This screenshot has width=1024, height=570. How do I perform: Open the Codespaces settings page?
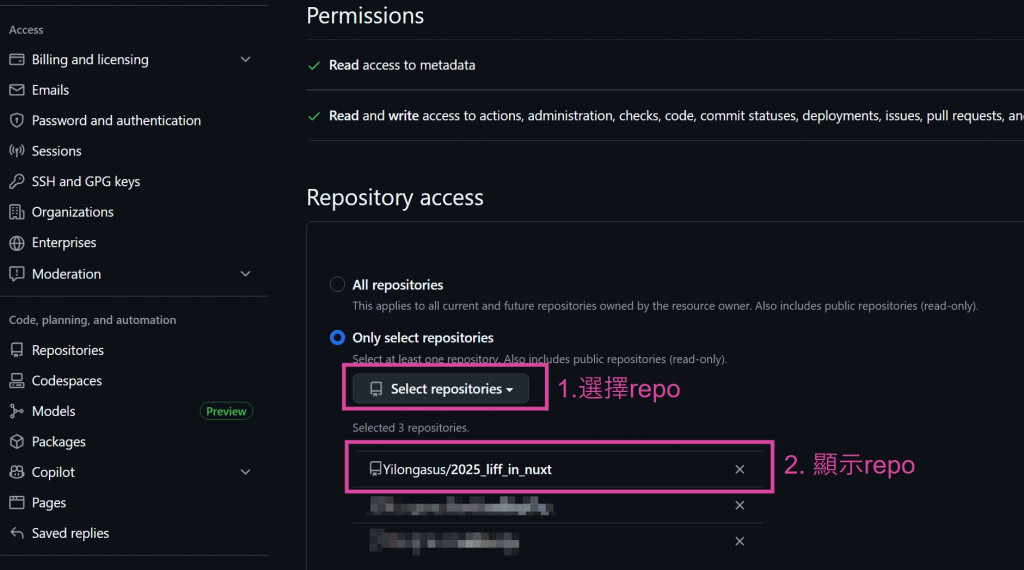point(67,381)
